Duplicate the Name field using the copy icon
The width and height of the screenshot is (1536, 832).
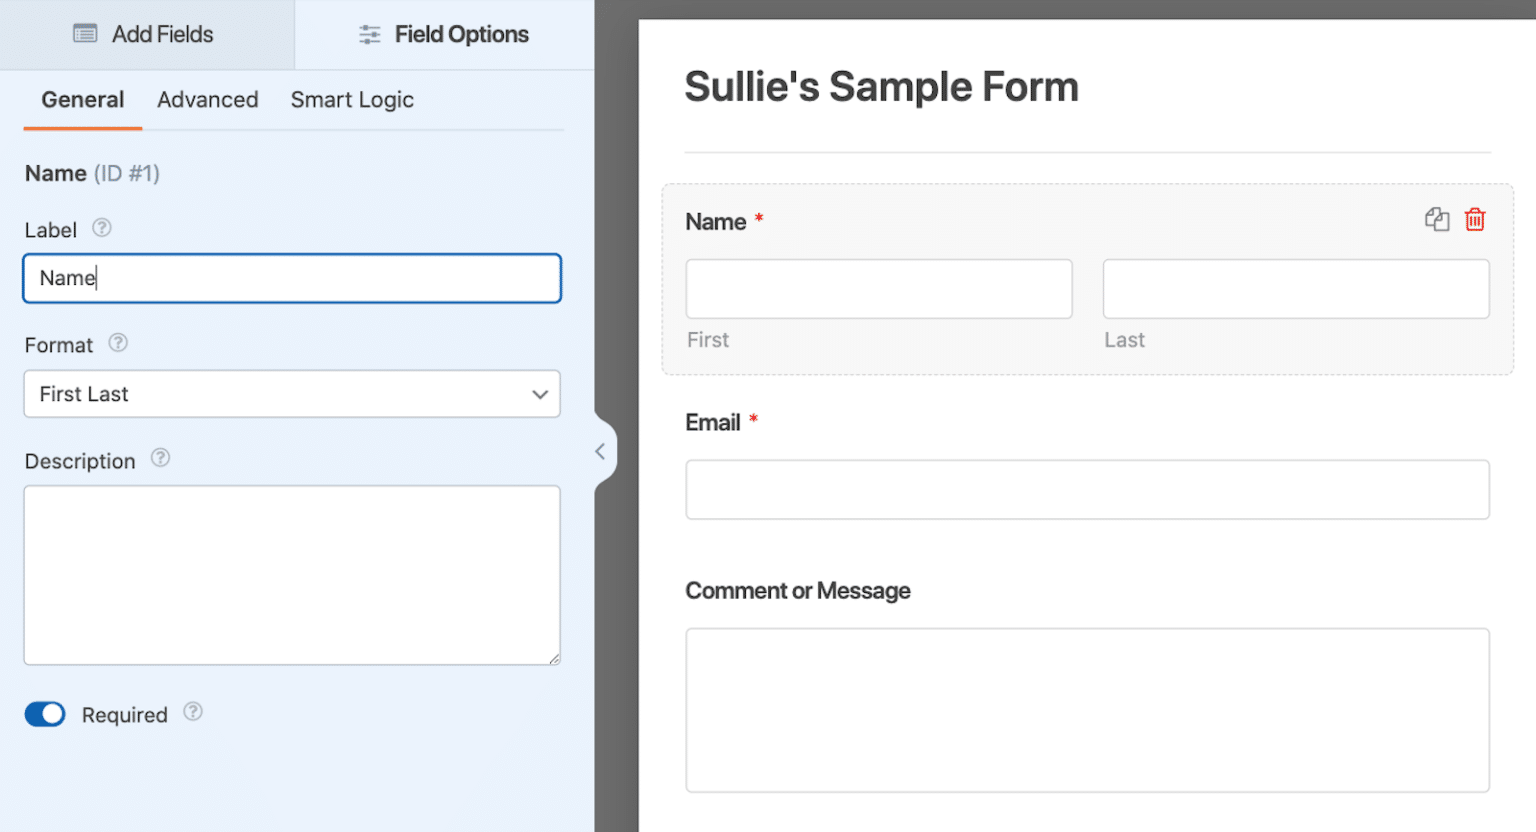tap(1437, 219)
